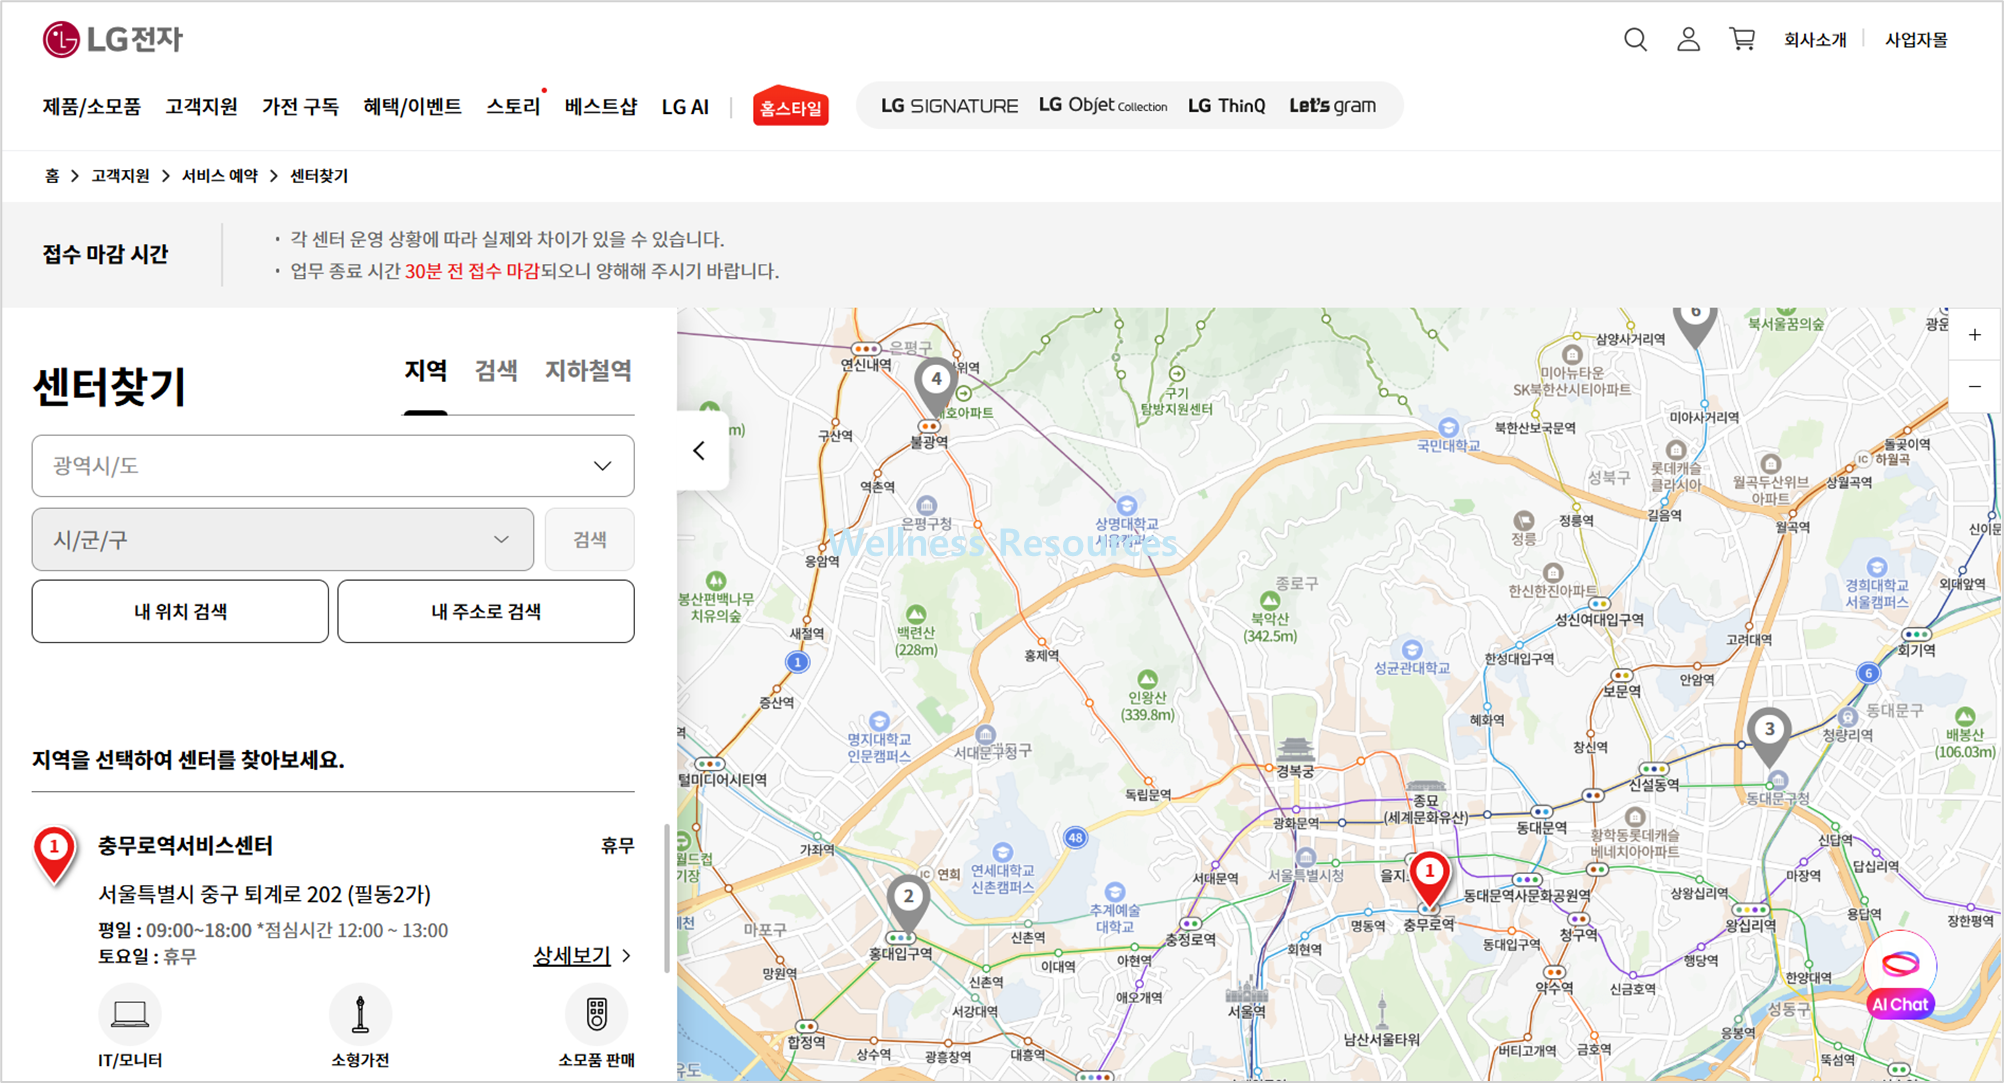Open 회사소개 link
The width and height of the screenshot is (2004, 1083).
(1815, 40)
